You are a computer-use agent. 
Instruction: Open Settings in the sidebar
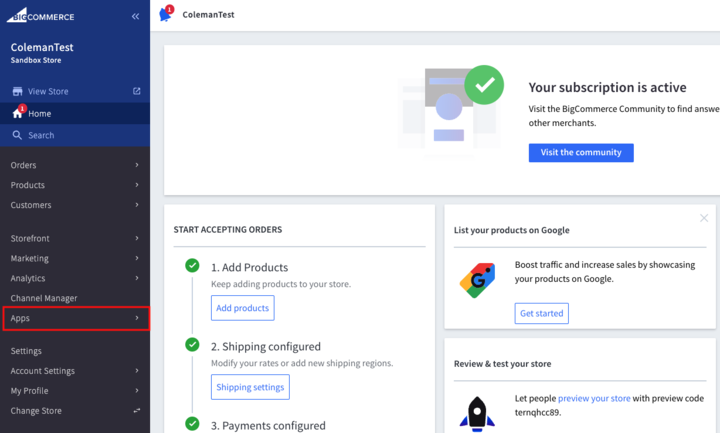pos(75,351)
